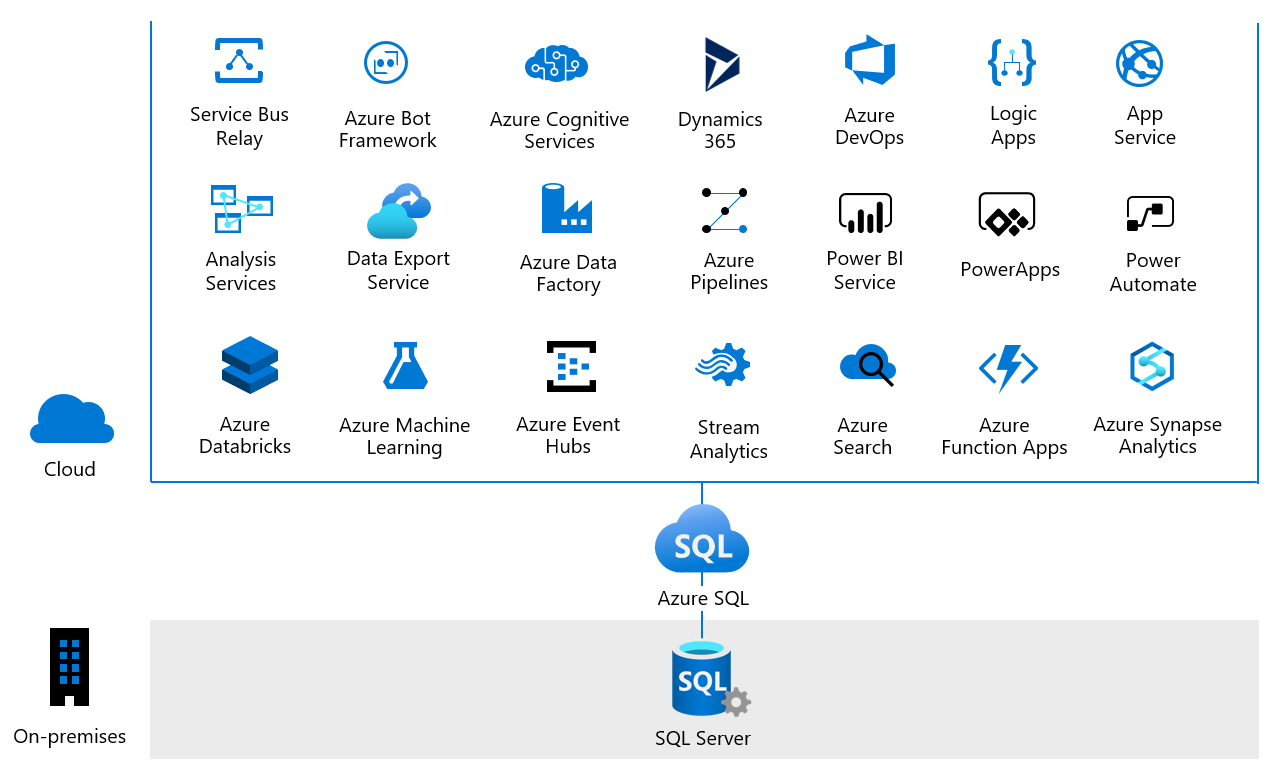Image resolution: width=1286 pixels, height=781 pixels.
Task: Click the "Azure Cognitive Services" label
Action: [559, 130]
